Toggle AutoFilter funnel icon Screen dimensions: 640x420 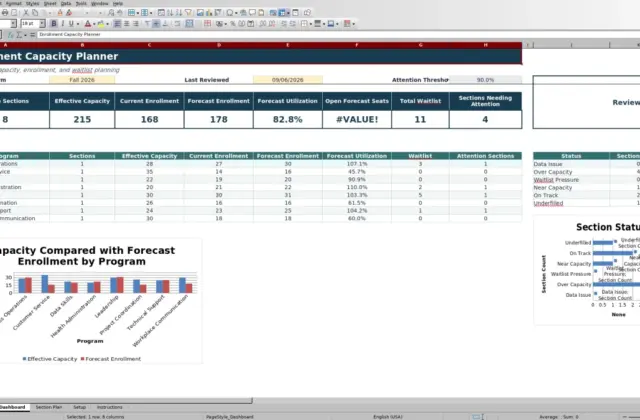pos(188,13)
